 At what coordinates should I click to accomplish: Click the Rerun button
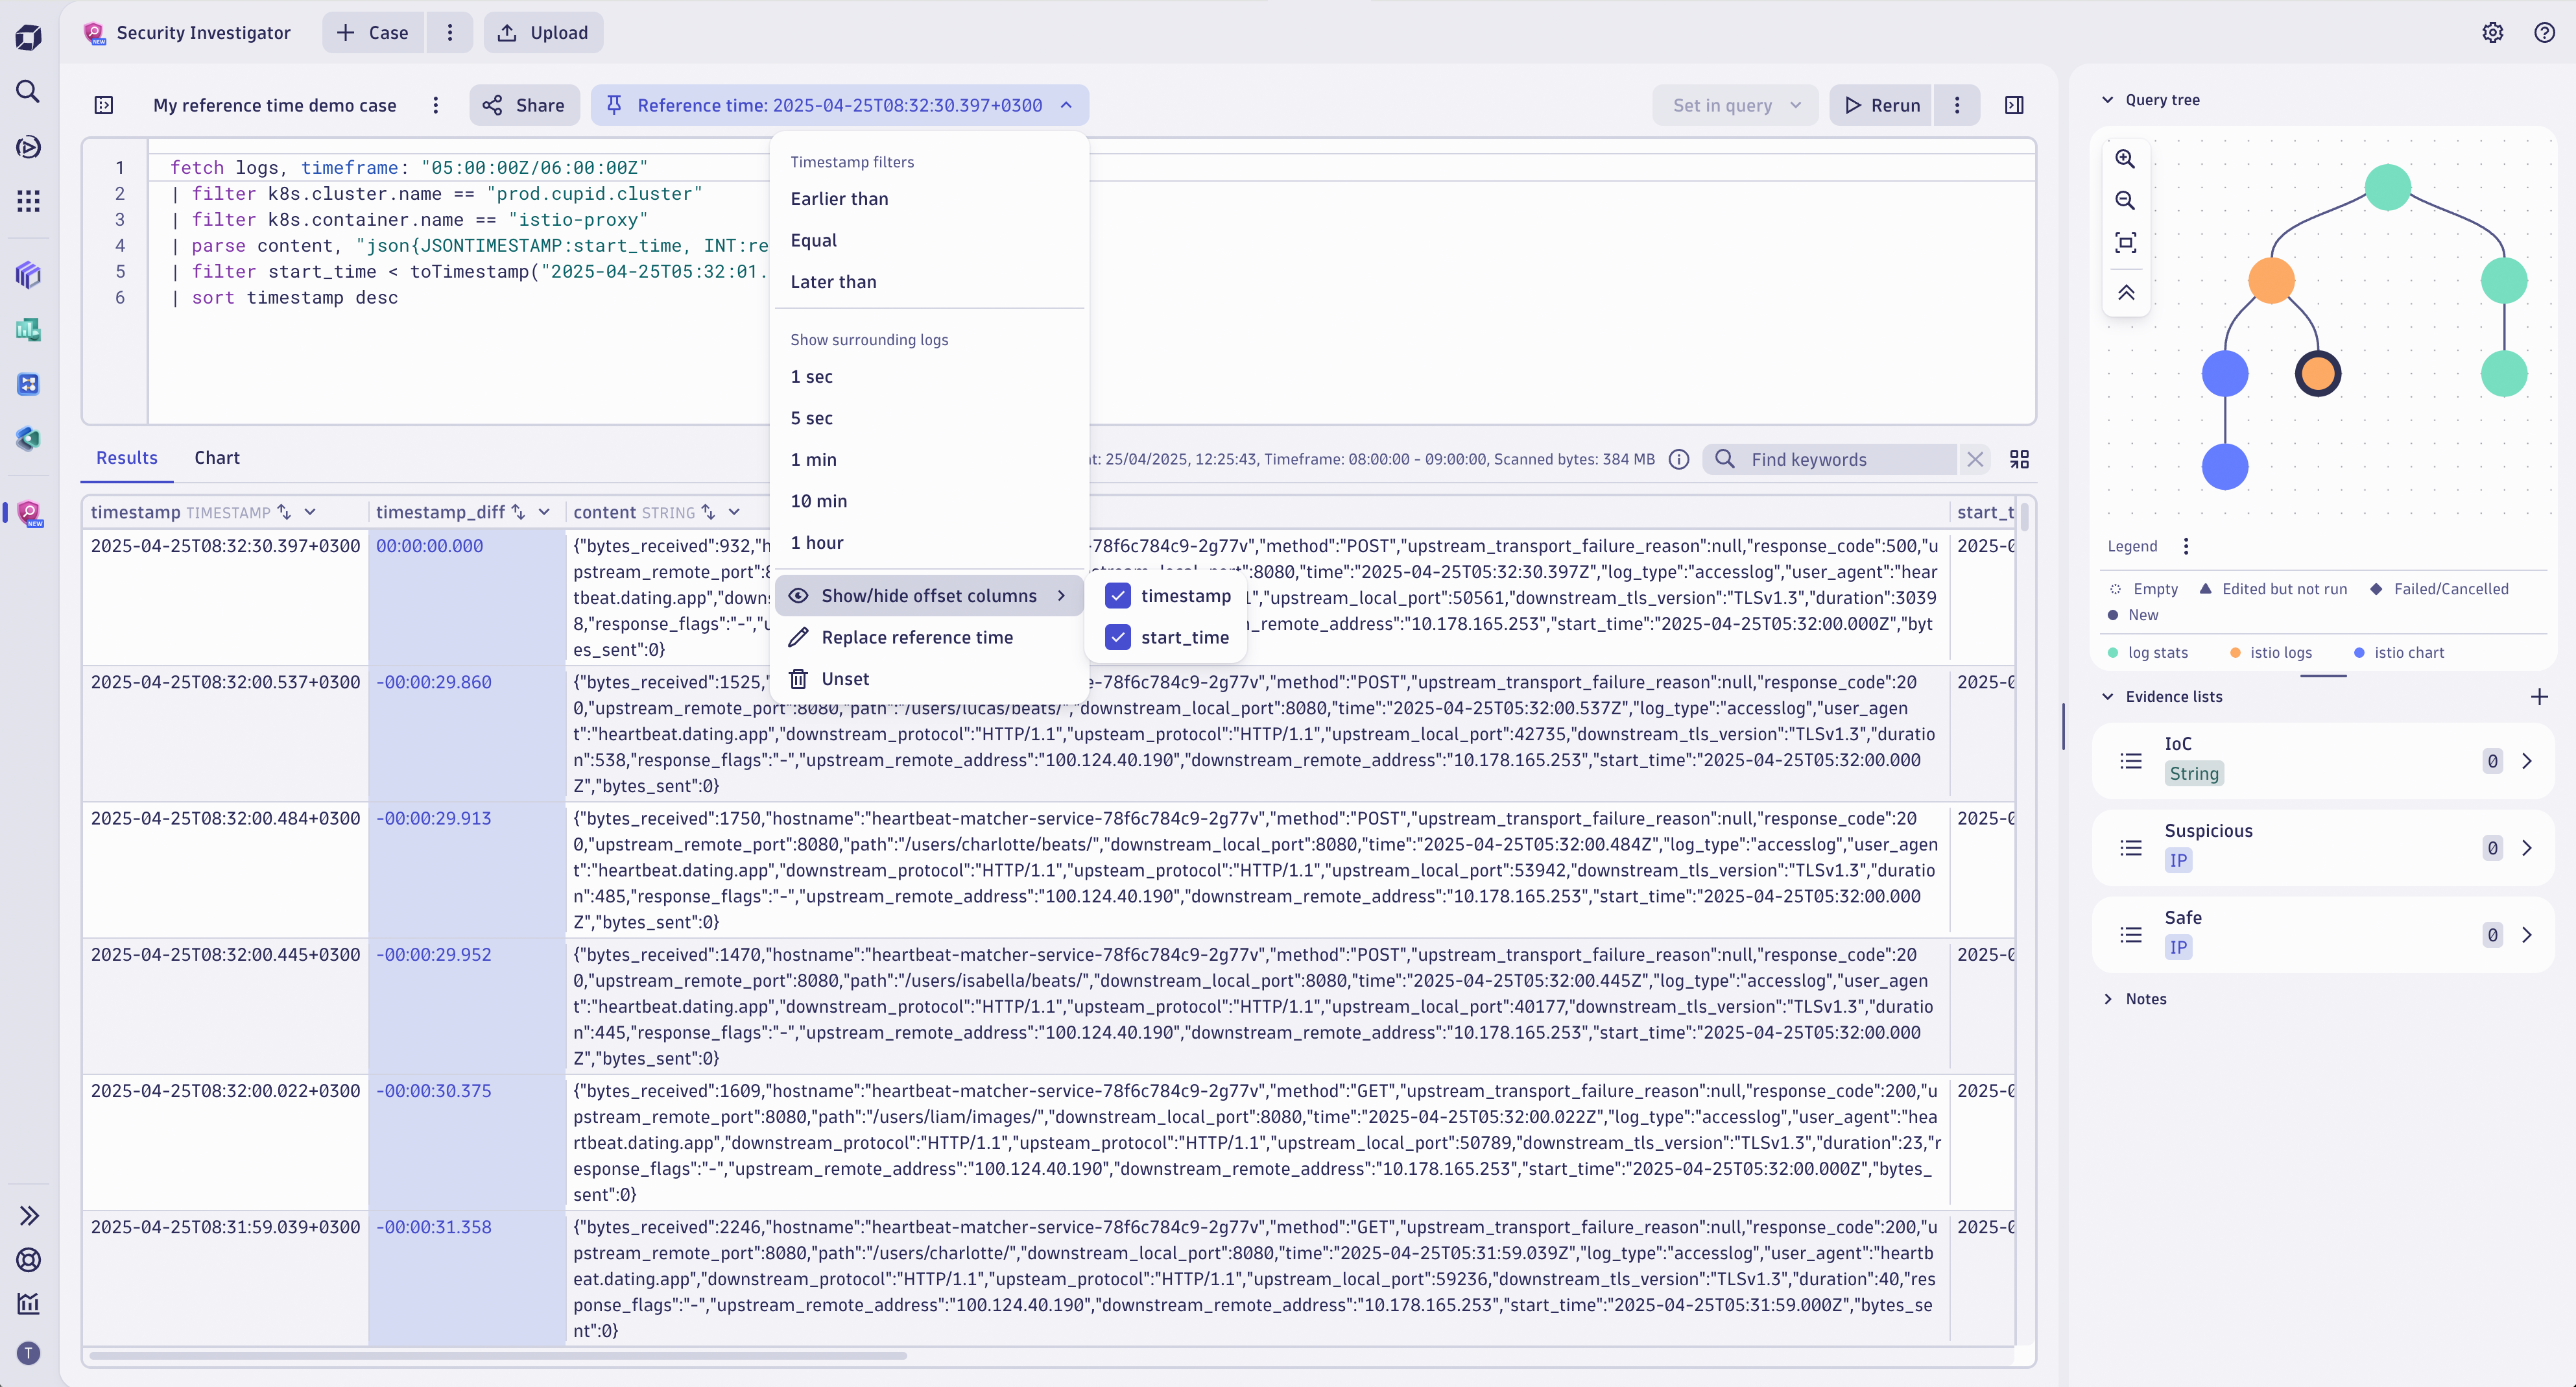coord(1880,104)
